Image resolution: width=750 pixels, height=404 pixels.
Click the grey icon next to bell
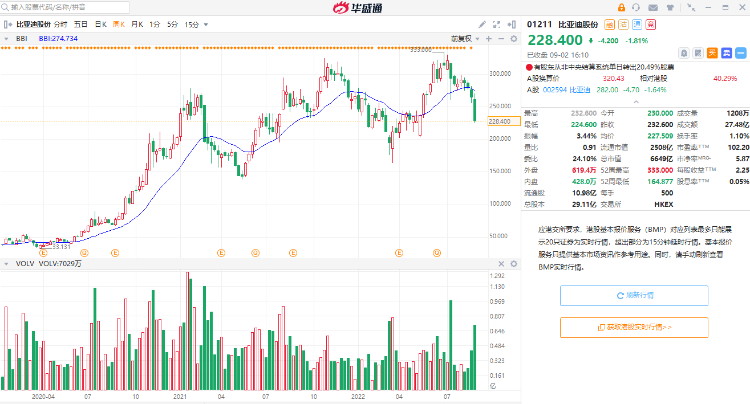tap(698, 53)
